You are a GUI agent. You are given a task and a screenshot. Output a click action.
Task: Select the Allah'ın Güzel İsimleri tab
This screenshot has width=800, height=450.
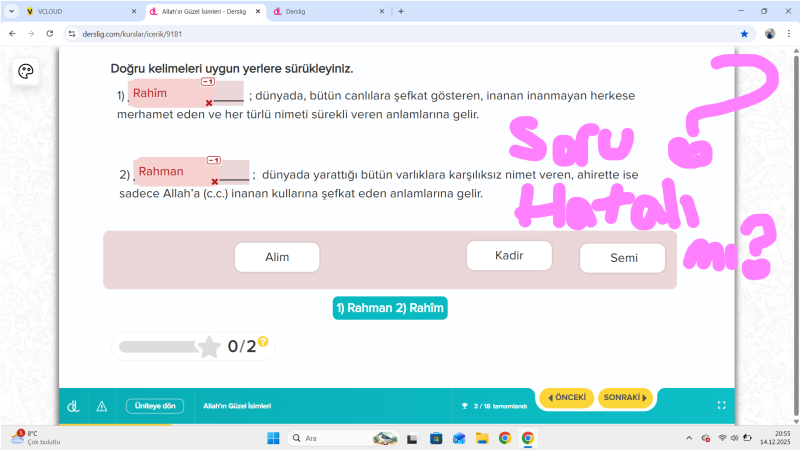[x=204, y=11]
